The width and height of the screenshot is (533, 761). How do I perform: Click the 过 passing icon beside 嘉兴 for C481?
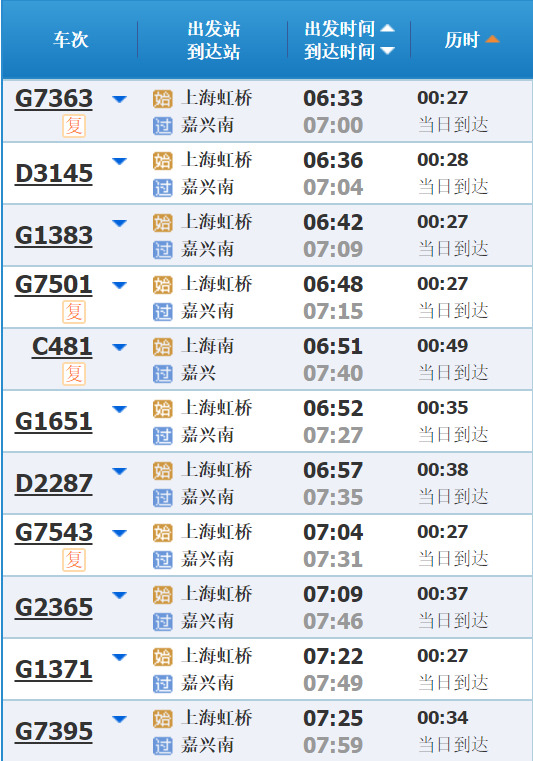(x=163, y=374)
